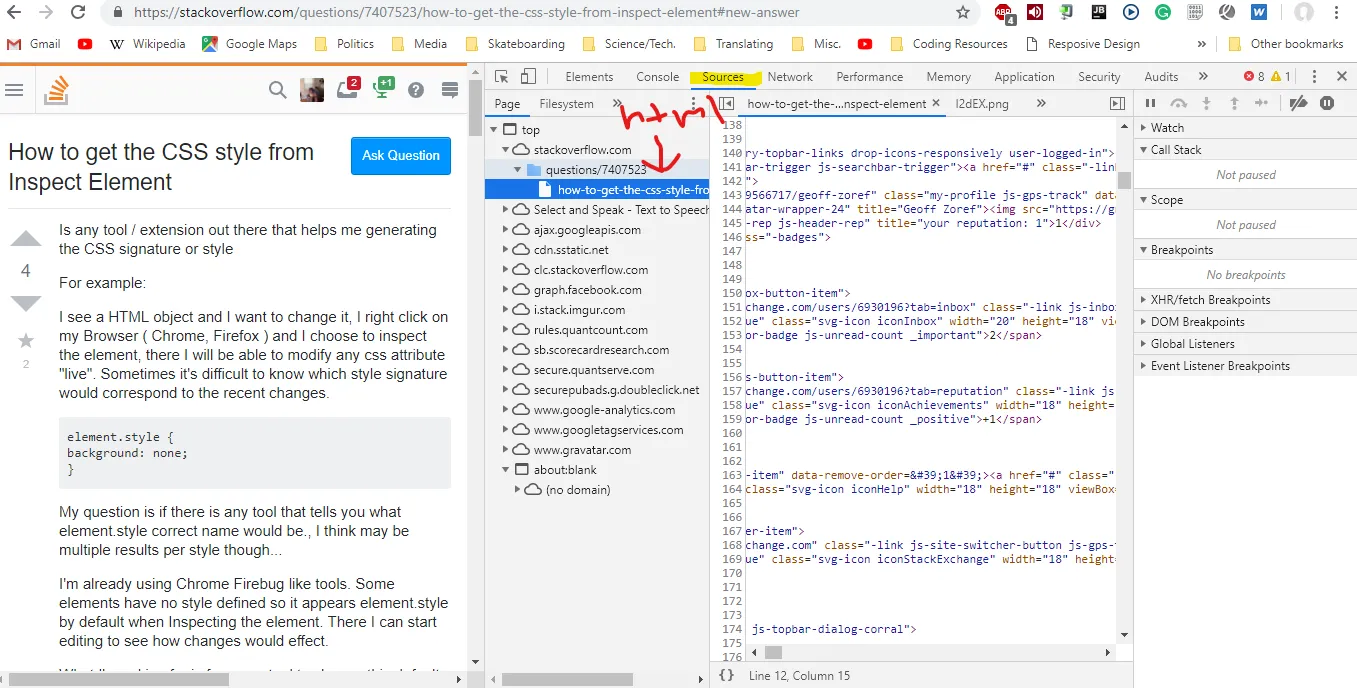The image size is (1357, 688).
Task: Click the AdBlock Plus extension icon
Action: click(1005, 13)
